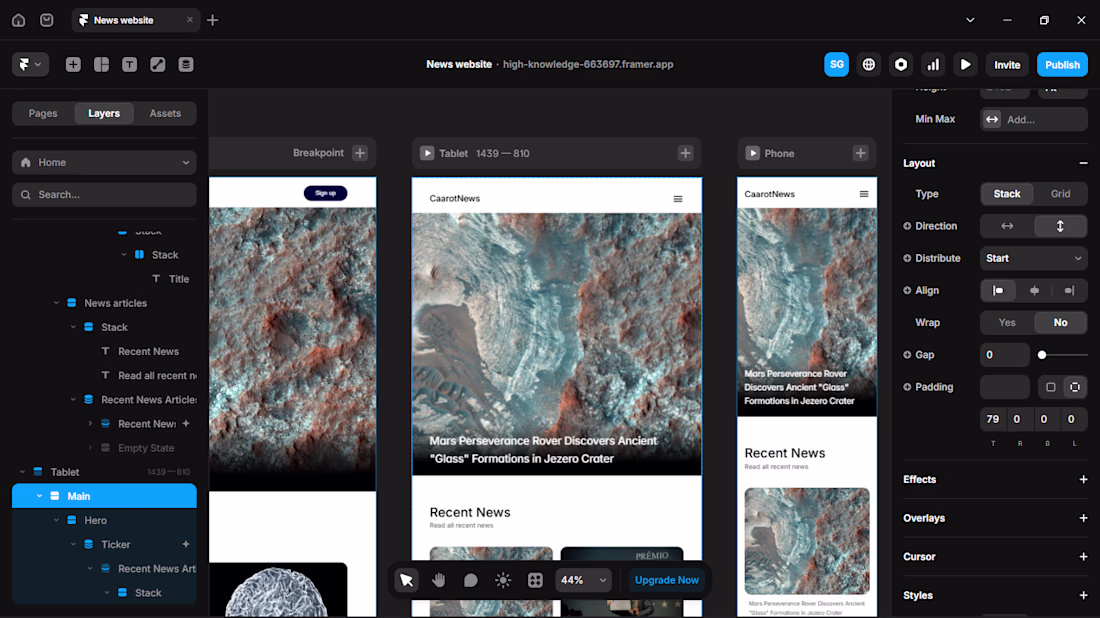Open the zoom 44% dropdown

[583, 580]
